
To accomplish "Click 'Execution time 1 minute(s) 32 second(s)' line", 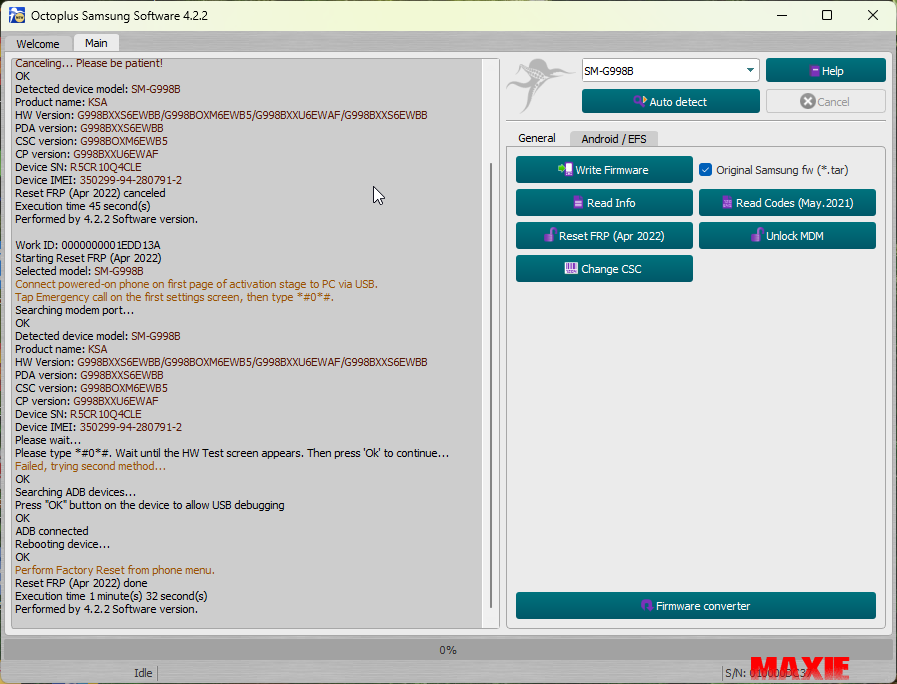I will (x=111, y=596).
